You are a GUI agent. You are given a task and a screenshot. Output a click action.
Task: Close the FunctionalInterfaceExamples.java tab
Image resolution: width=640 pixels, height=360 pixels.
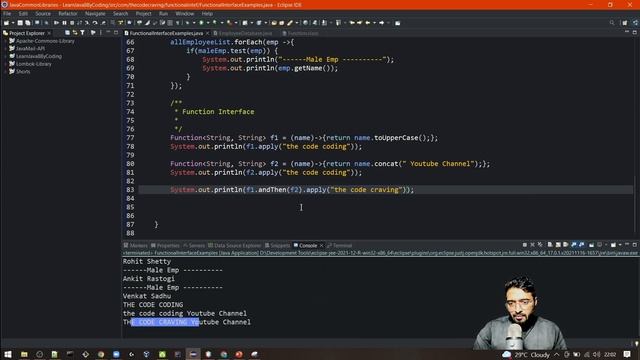point(207,33)
